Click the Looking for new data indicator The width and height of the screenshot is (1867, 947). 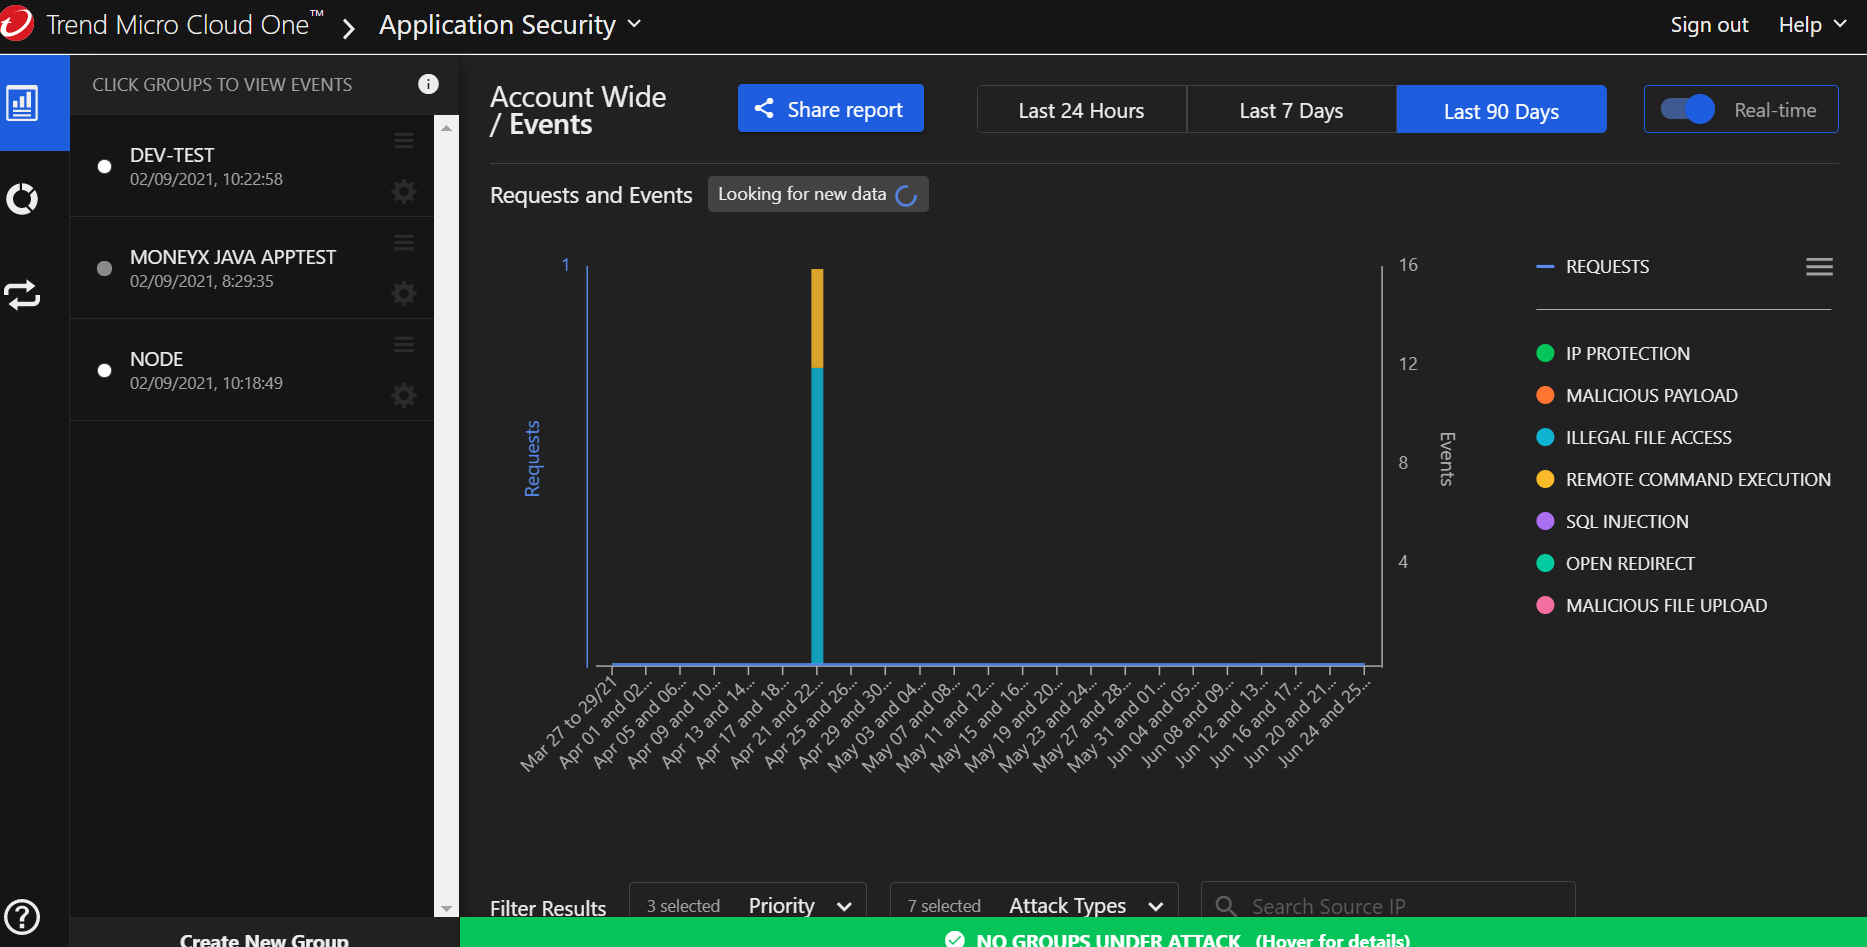[818, 194]
